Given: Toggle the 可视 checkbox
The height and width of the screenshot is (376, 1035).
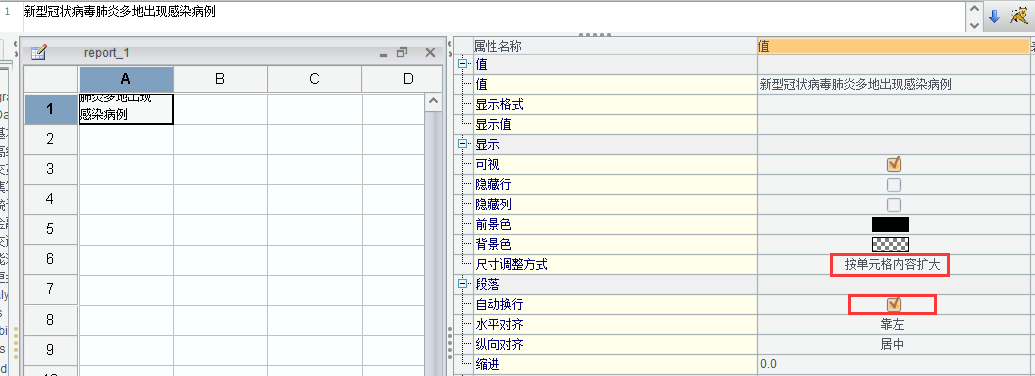Looking at the screenshot, I should point(894,164).
